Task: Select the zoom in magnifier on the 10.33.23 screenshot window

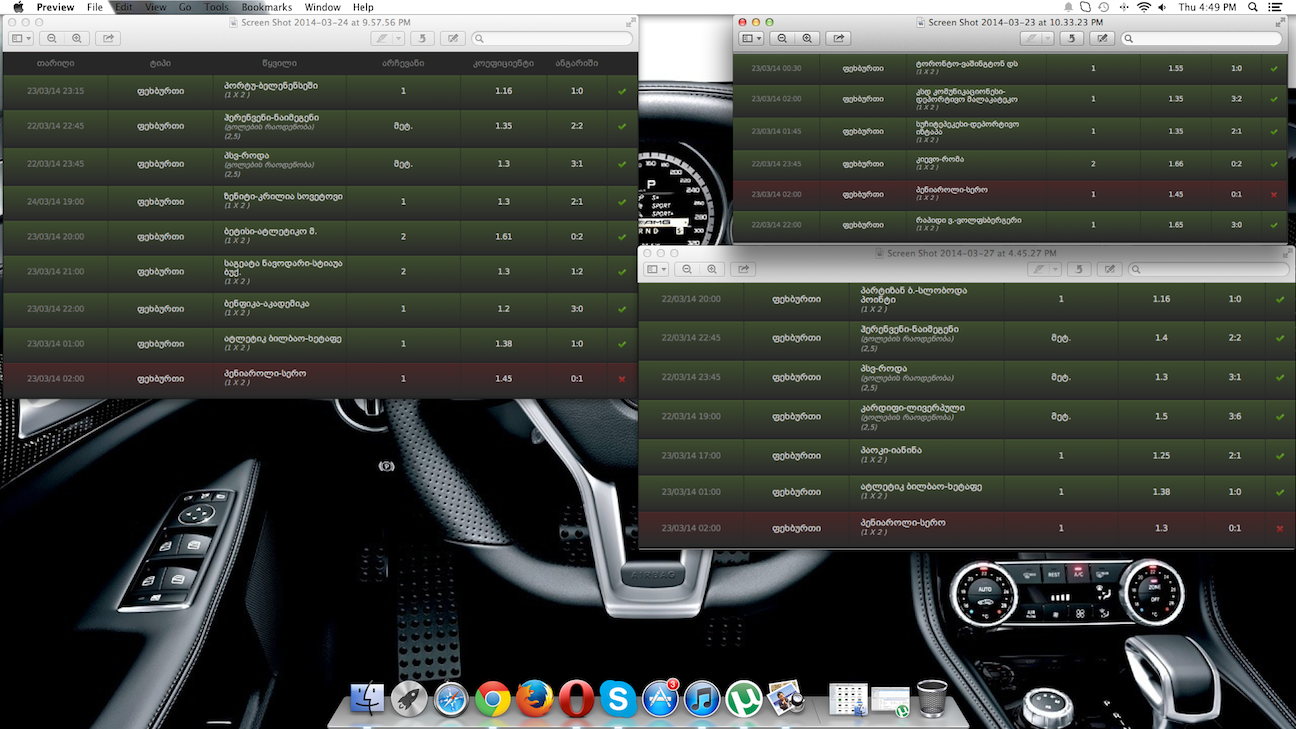Action: click(x=808, y=38)
